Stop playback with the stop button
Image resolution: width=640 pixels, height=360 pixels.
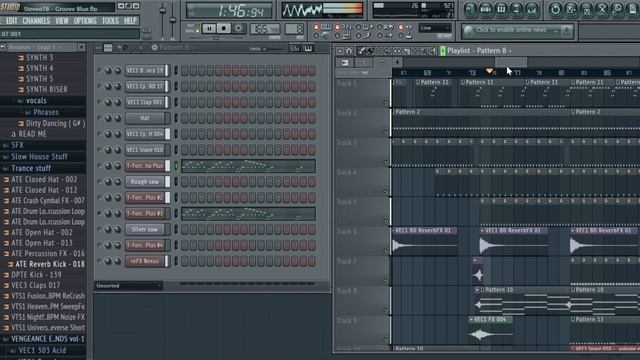224,29
